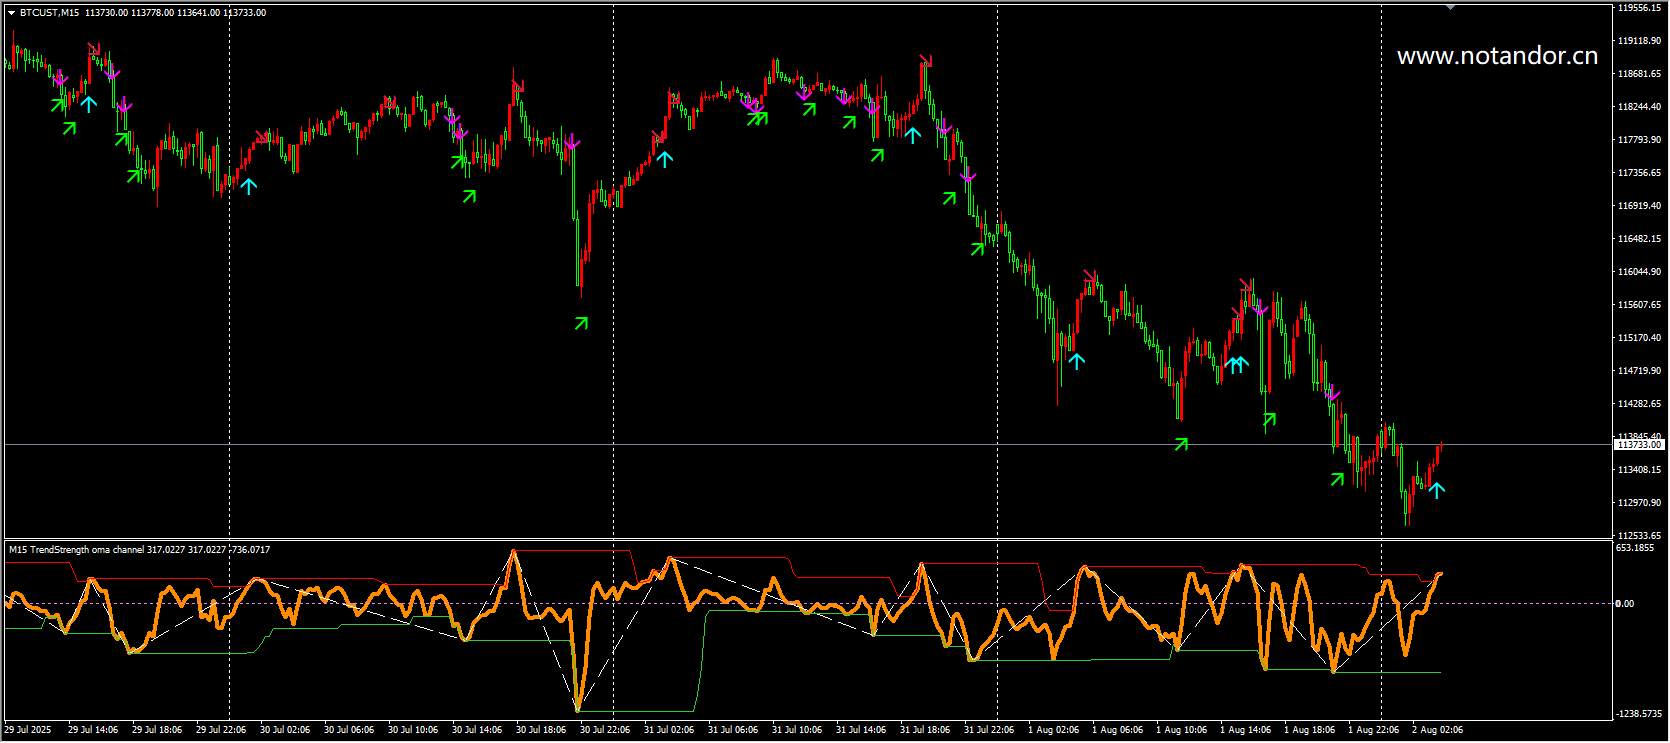1670x743 pixels.
Task: Click price scale value 118681.65
Action: pyautogui.click(x=1640, y=74)
